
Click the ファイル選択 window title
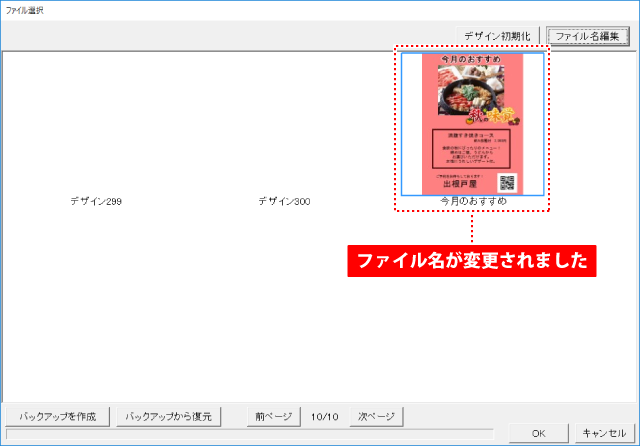tap(25, 9)
